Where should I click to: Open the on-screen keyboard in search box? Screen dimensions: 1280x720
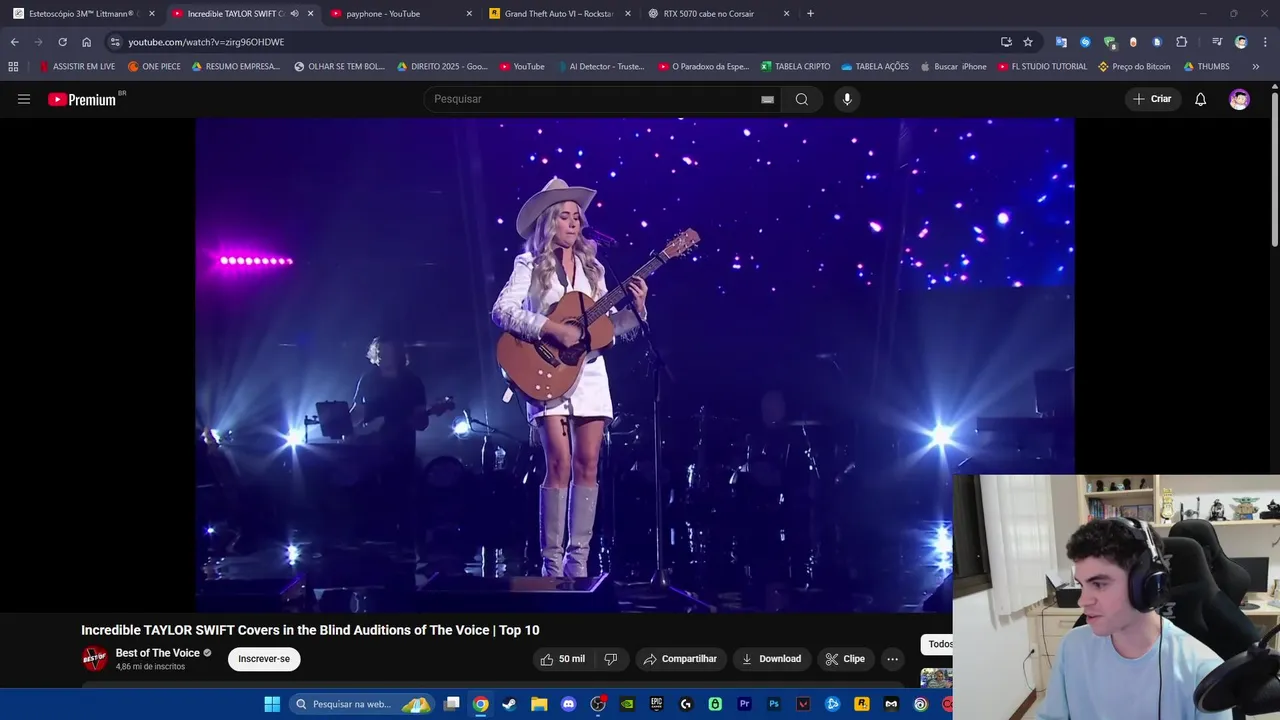point(767,99)
